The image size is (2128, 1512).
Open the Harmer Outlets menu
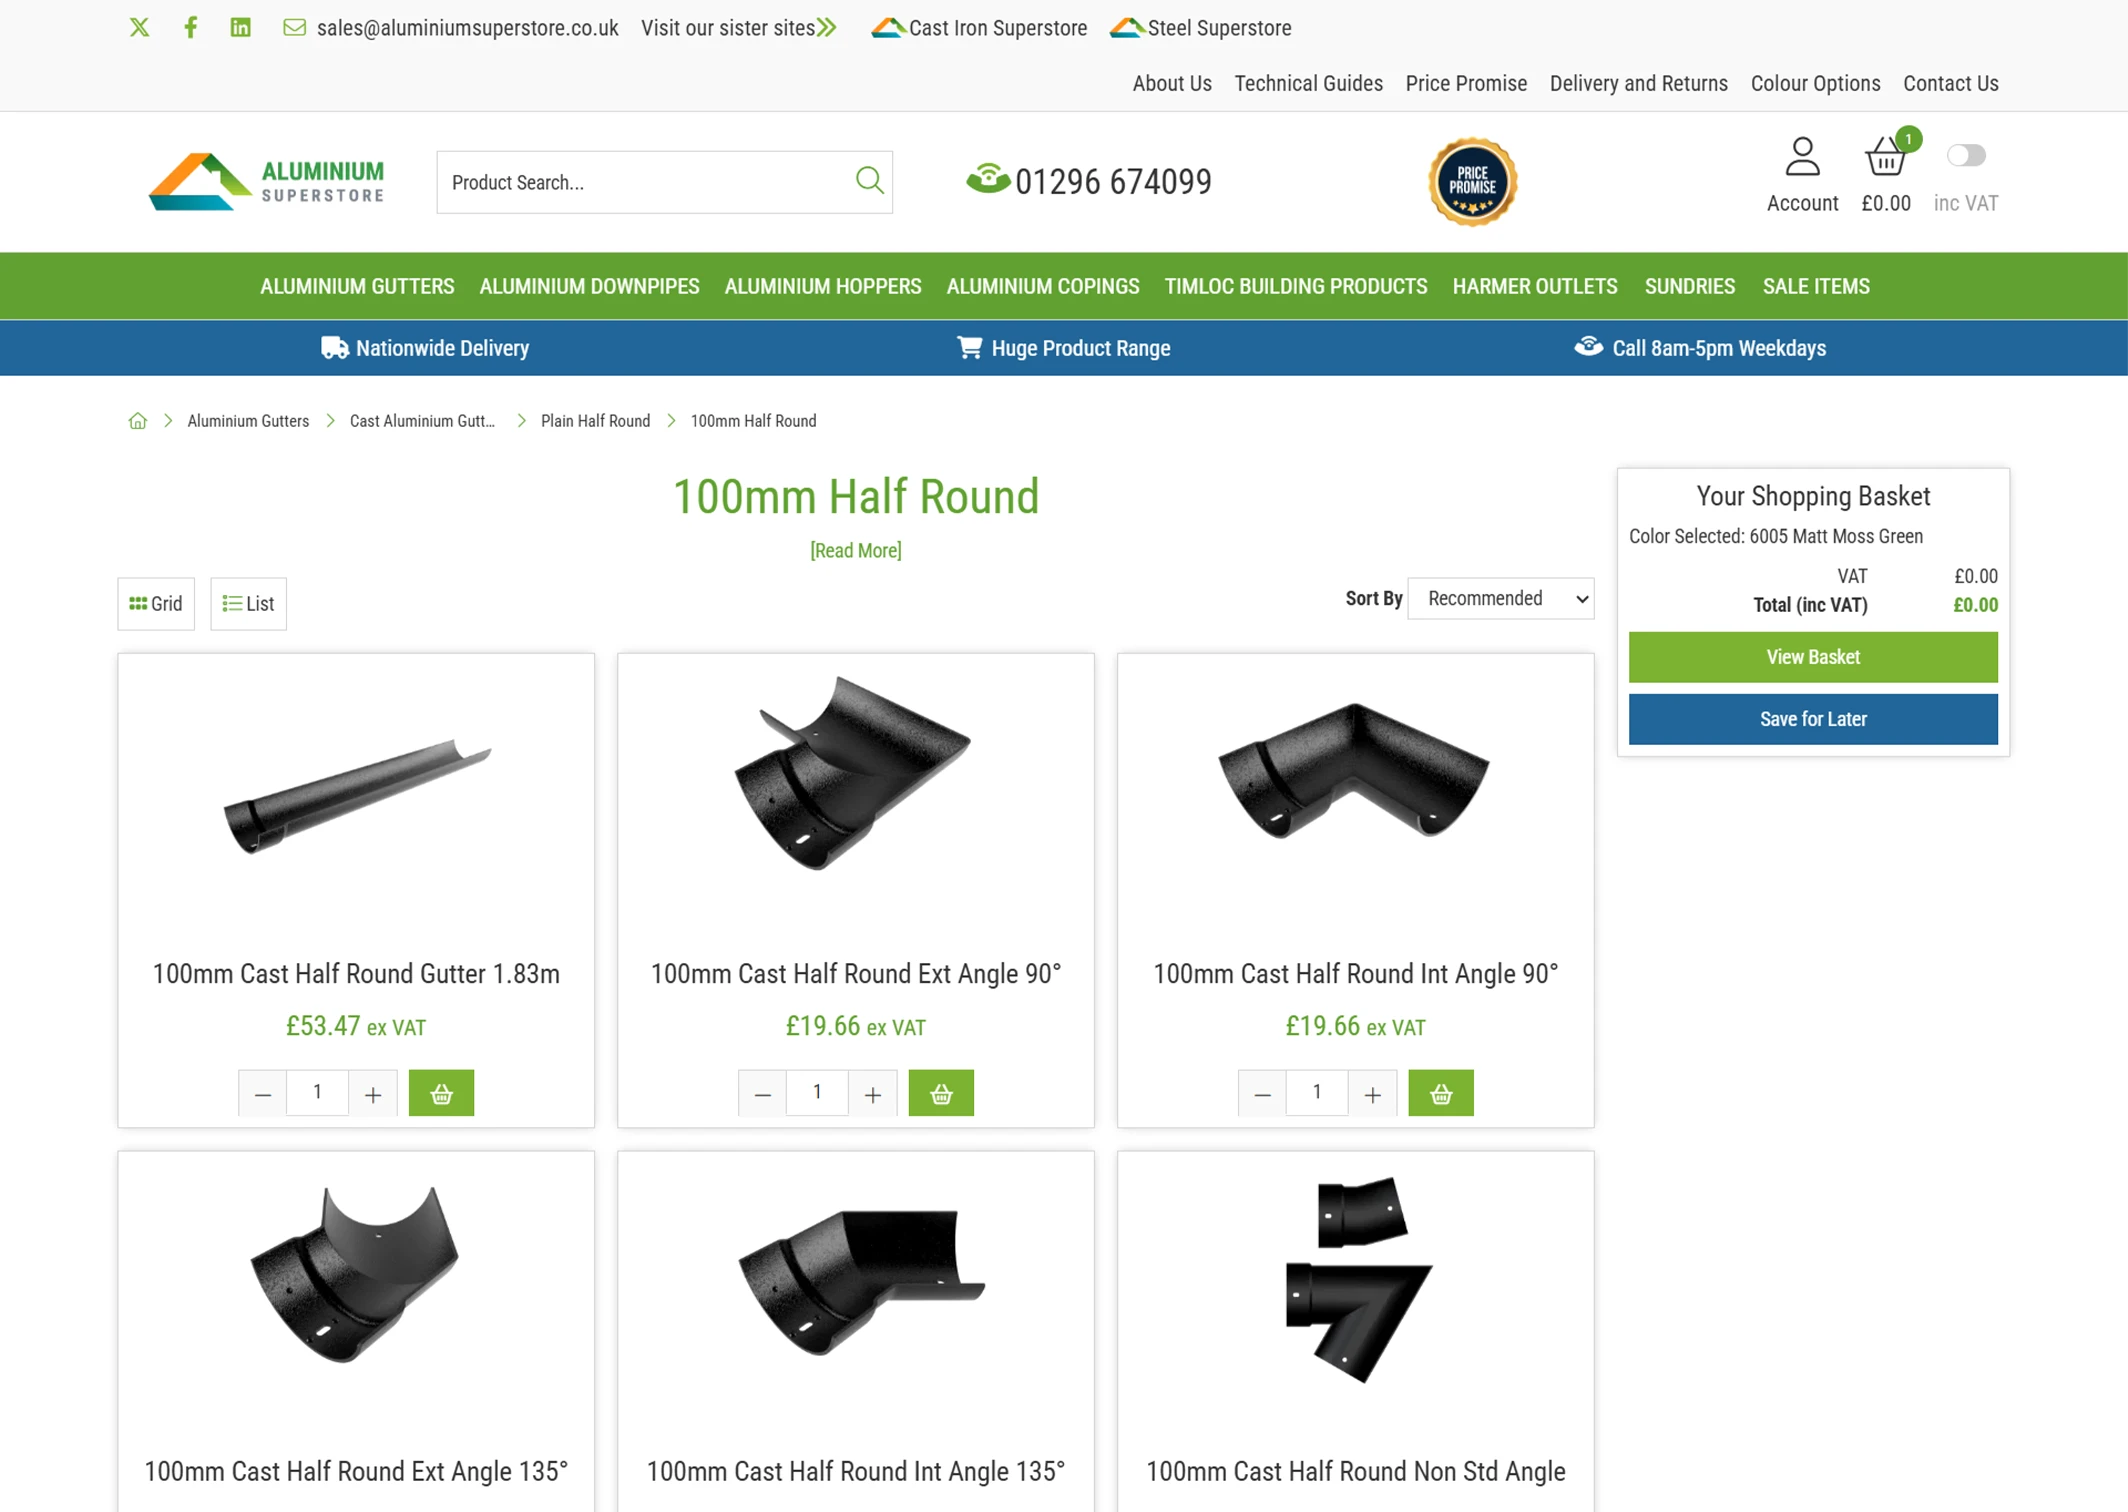pyautogui.click(x=1534, y=286)
